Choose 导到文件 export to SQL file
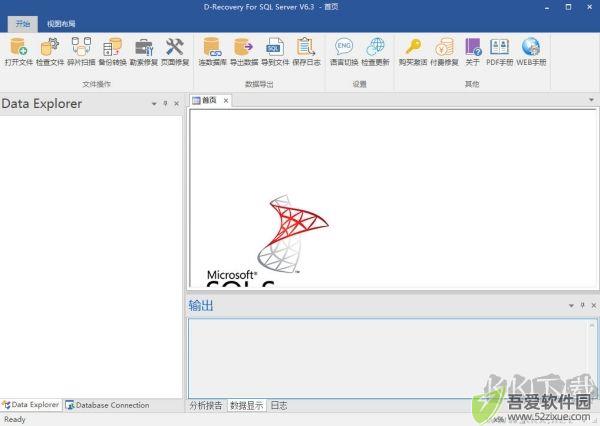600x426 pixels. 275,52
